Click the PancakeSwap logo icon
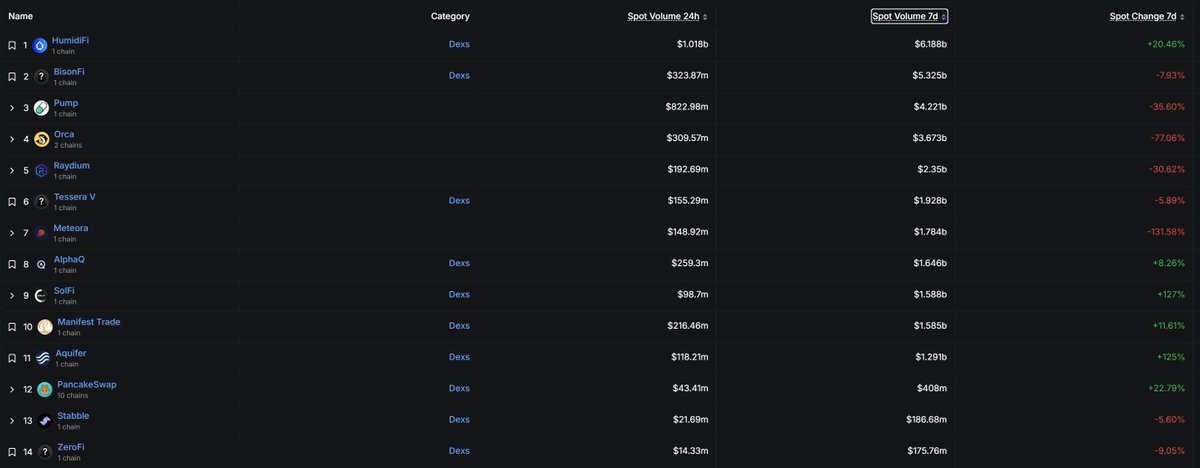 [44, 389]
